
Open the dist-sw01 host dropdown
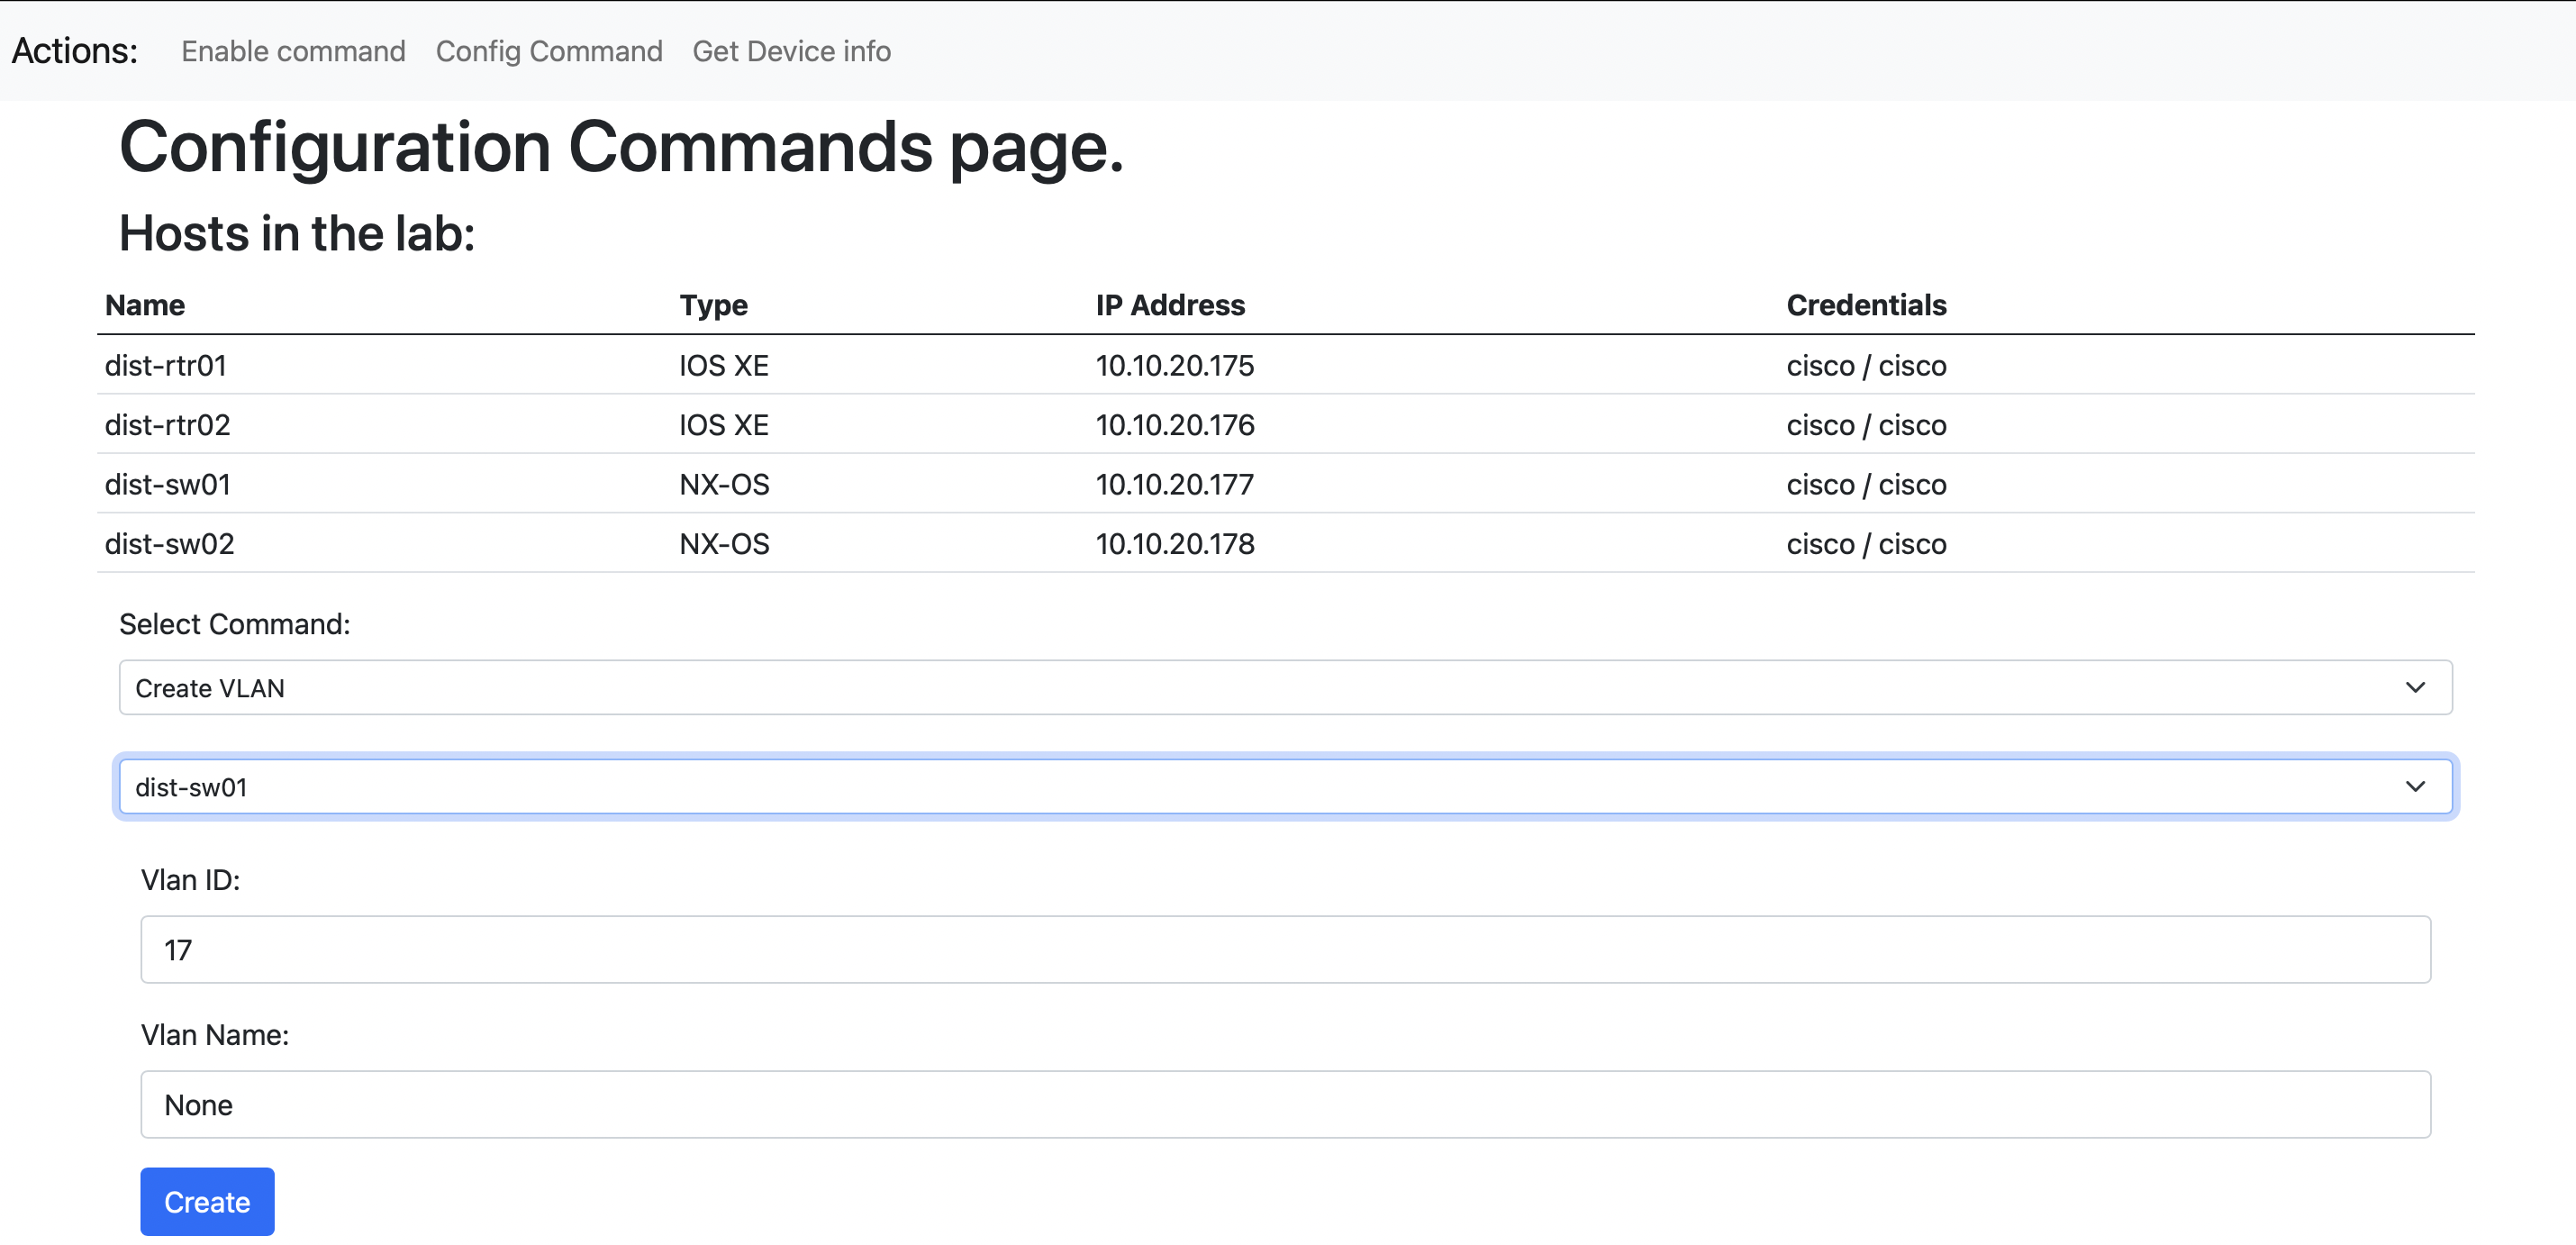click(x=1285, y=786)
